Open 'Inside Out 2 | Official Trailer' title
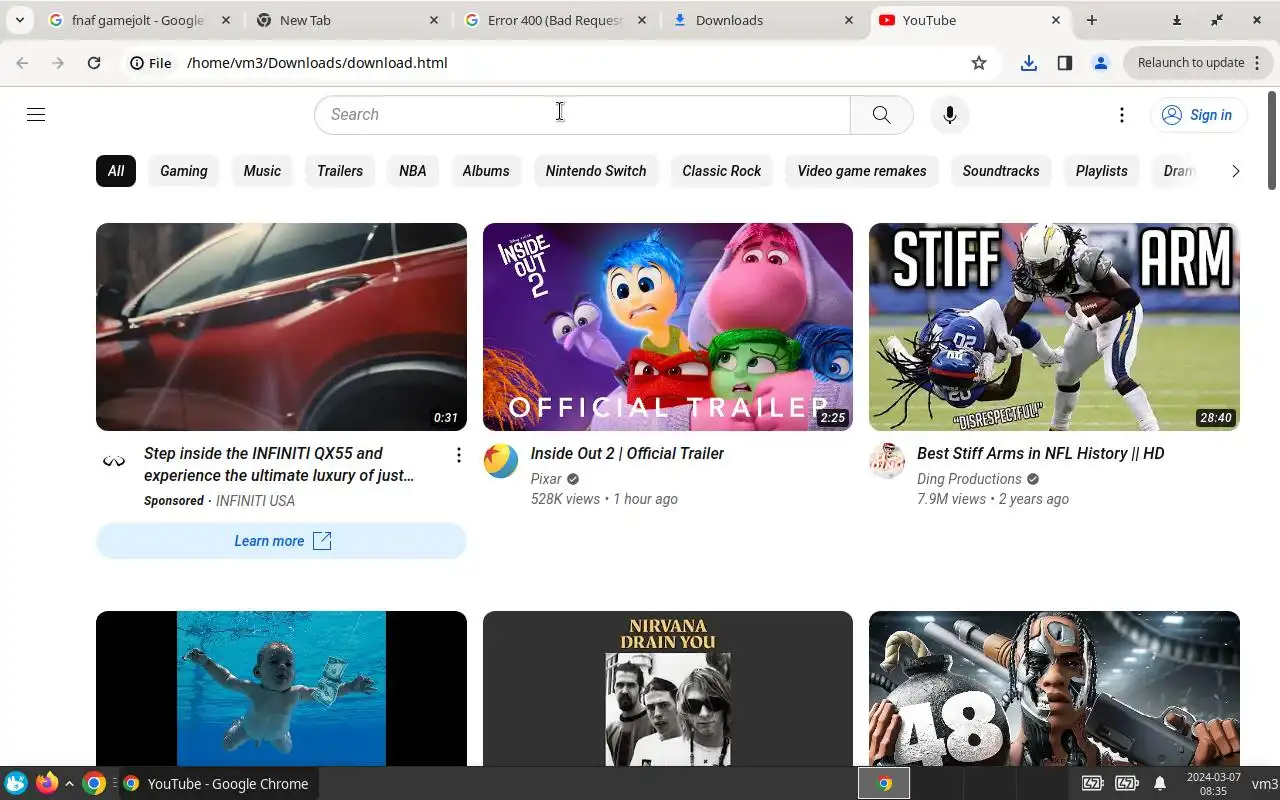 [x=627, y=454]
